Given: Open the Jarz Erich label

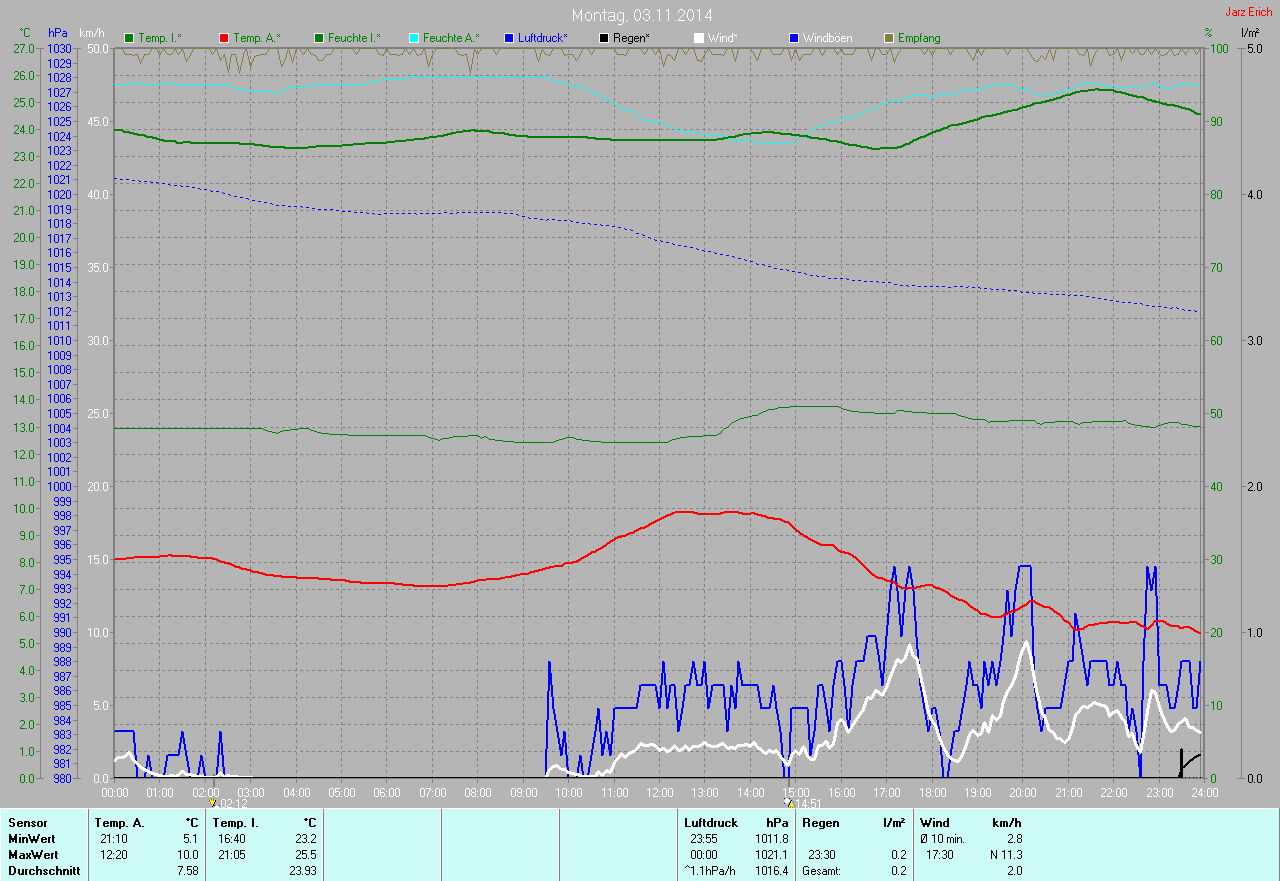Looking at the screenshot, I should 1248,12.
